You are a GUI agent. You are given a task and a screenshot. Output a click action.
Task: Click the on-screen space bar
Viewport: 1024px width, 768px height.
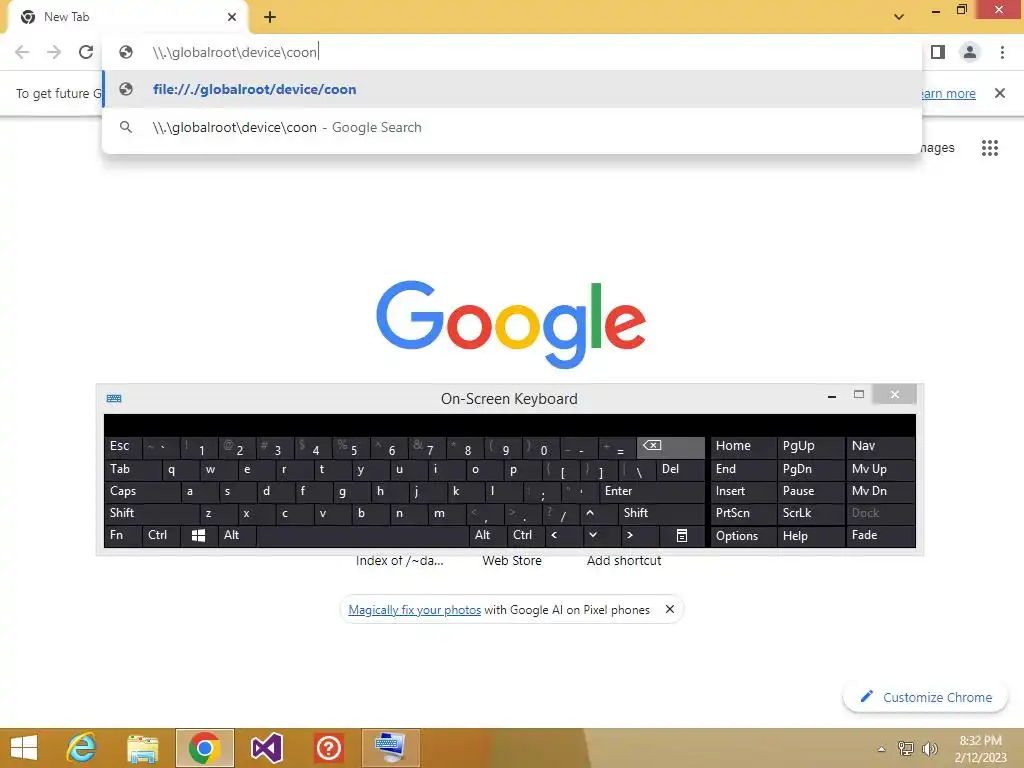362,536
